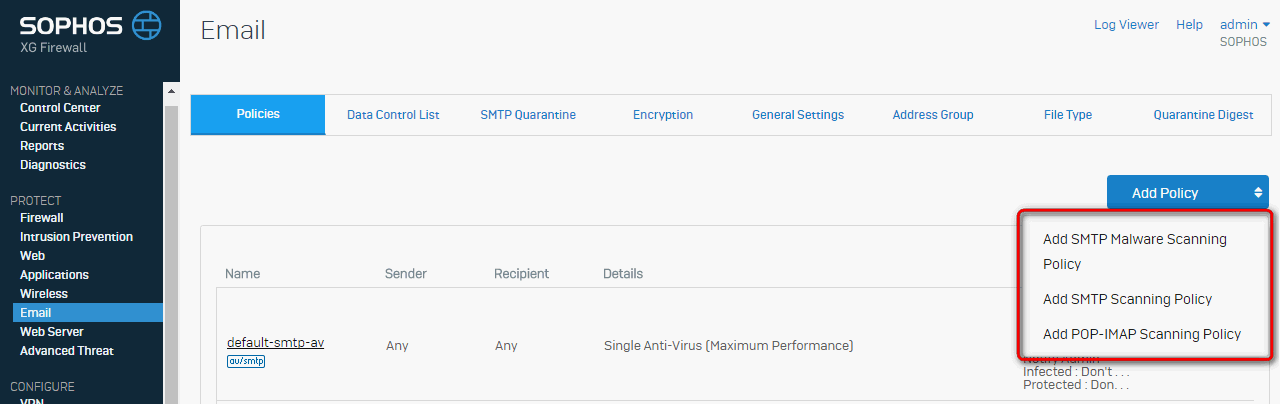This screenshot has width=1280, height=404.
Task: Click the av/smtp tag badge
Action: [246, 361]
